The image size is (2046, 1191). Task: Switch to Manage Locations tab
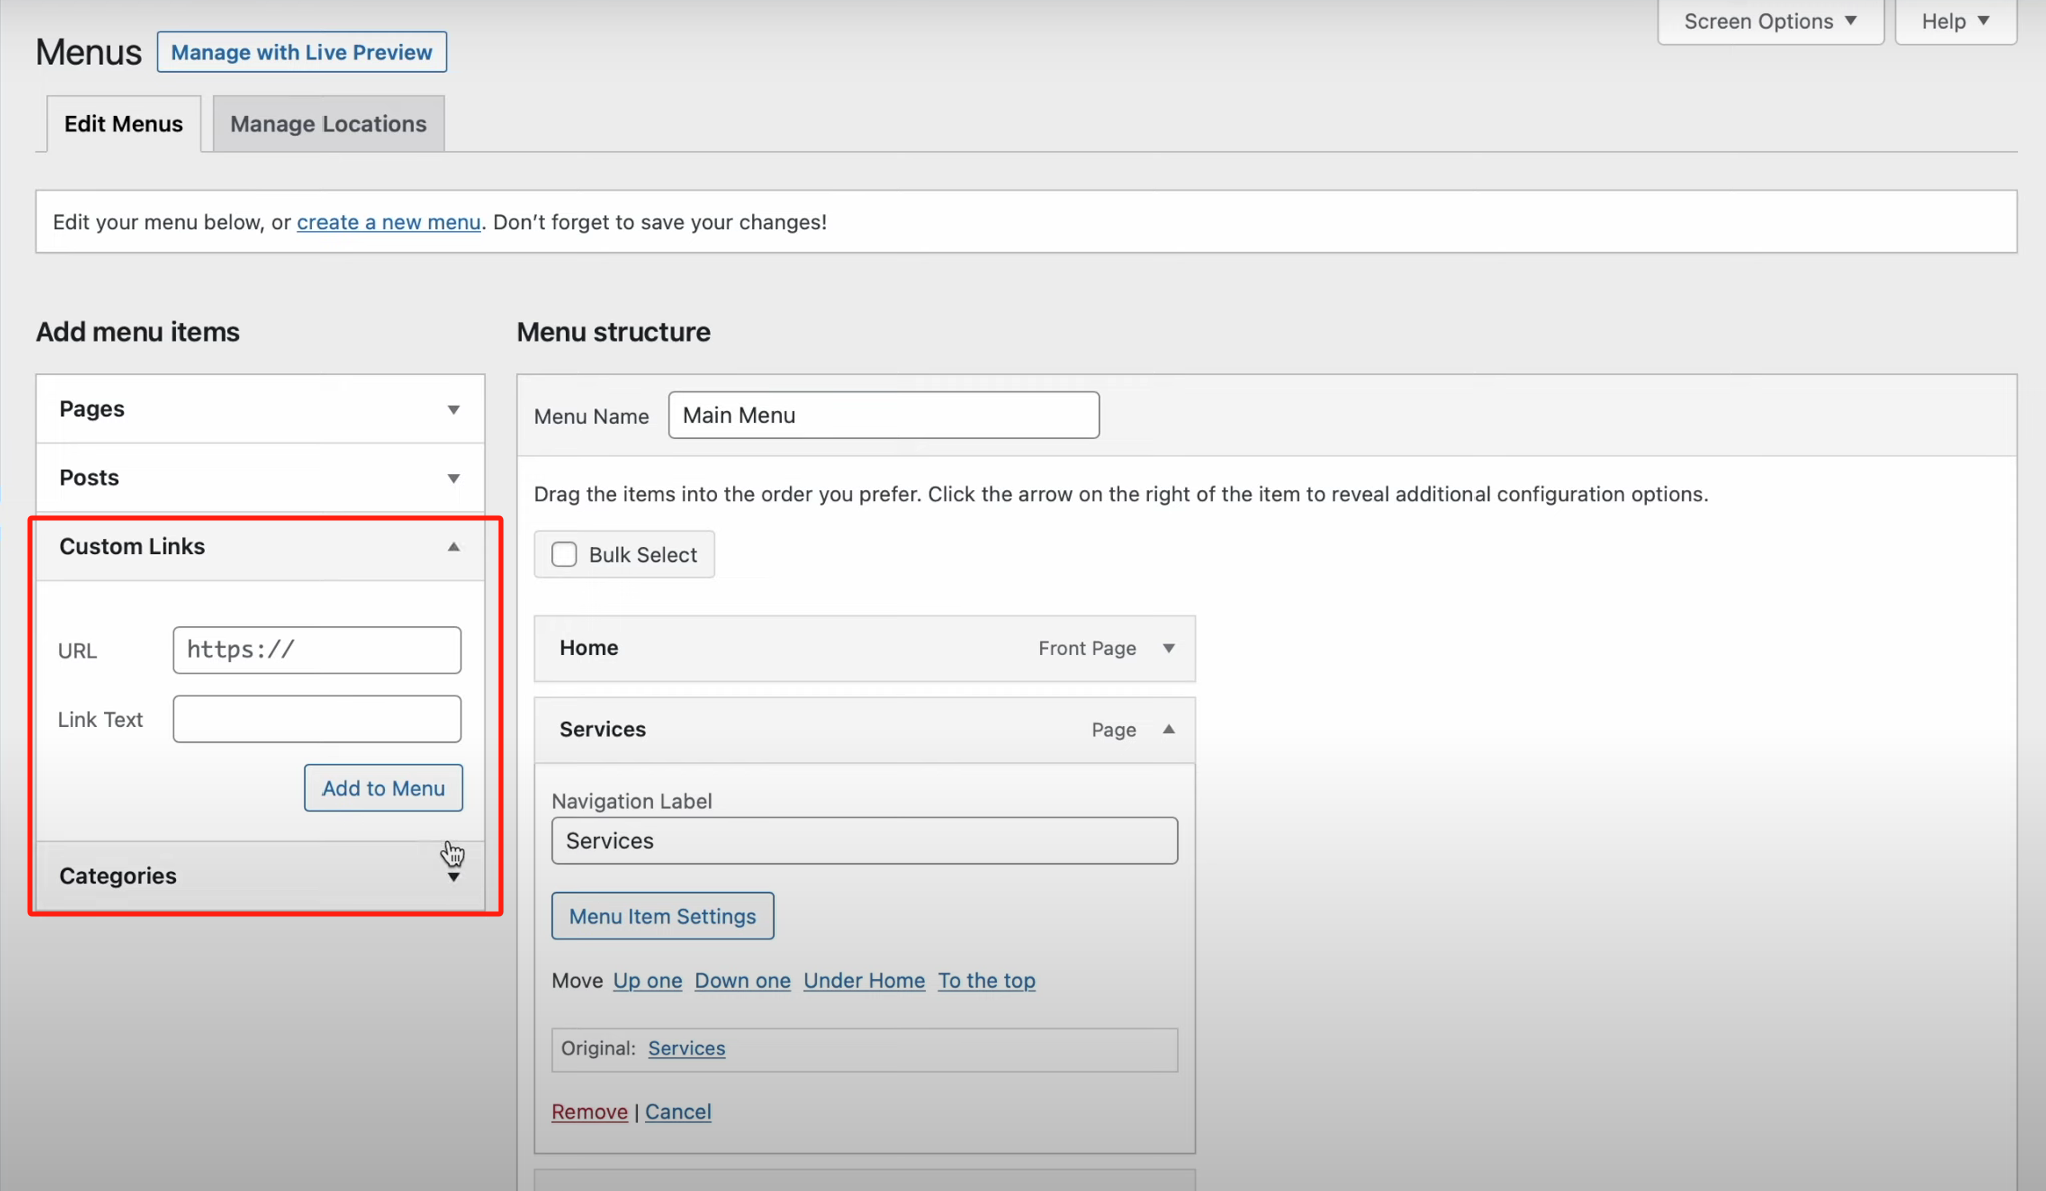328,124
